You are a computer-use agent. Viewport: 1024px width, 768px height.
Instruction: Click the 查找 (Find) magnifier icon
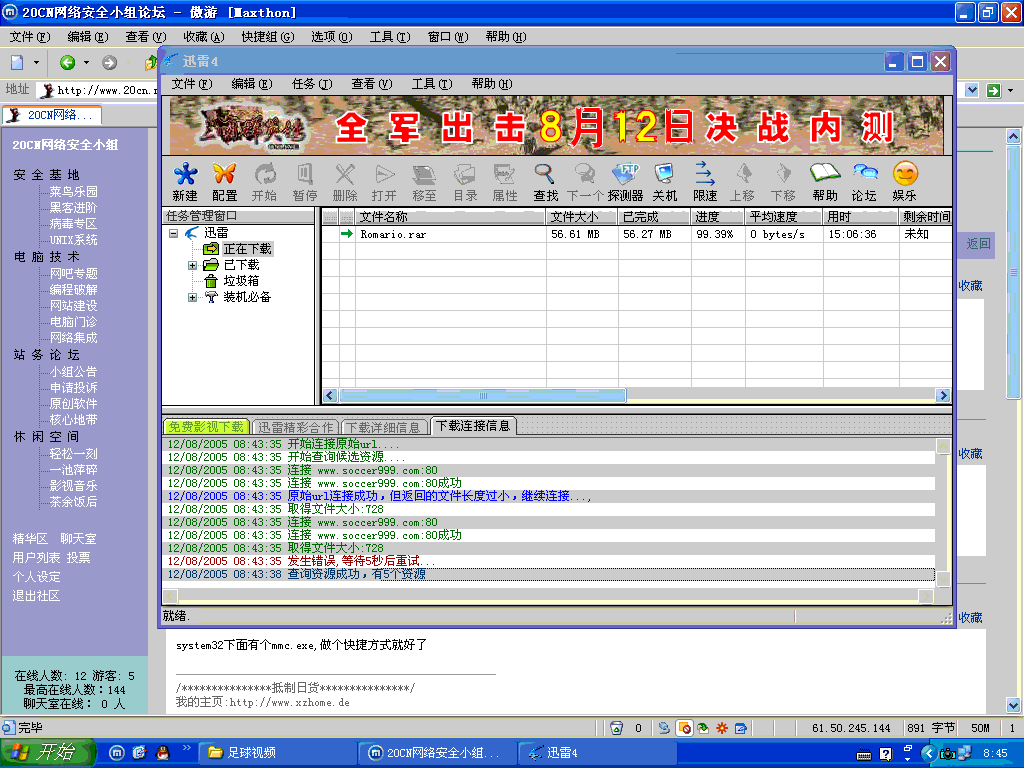(545, 182)
